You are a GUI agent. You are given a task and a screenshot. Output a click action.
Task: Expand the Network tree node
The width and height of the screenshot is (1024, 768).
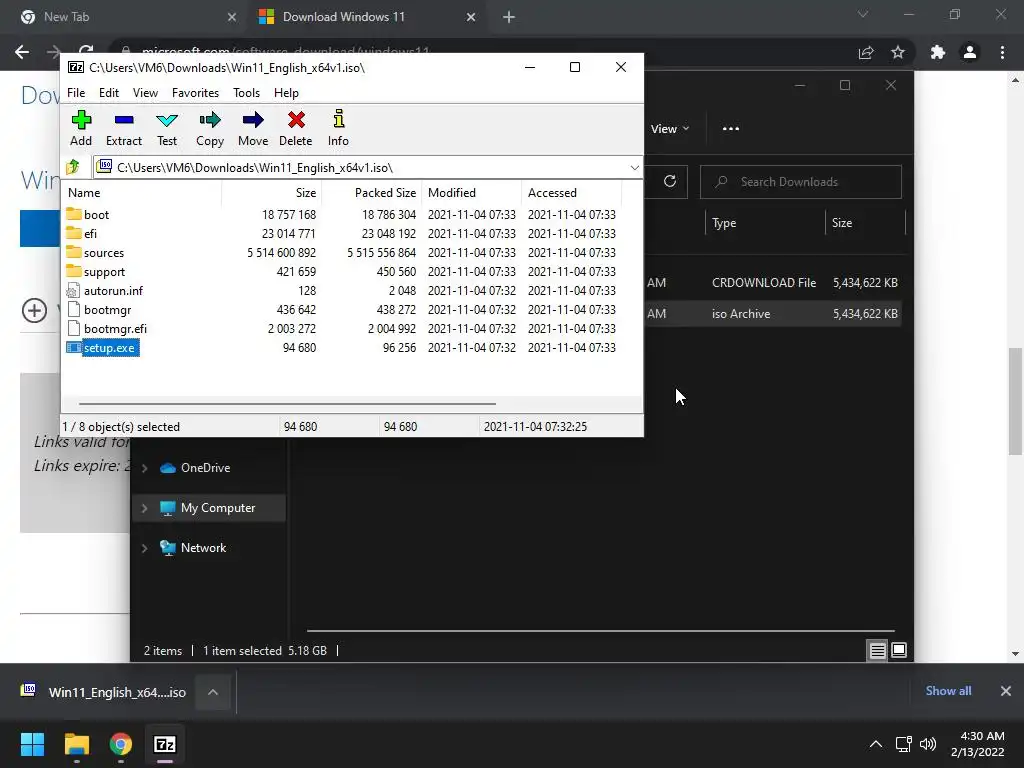point(145,548)
